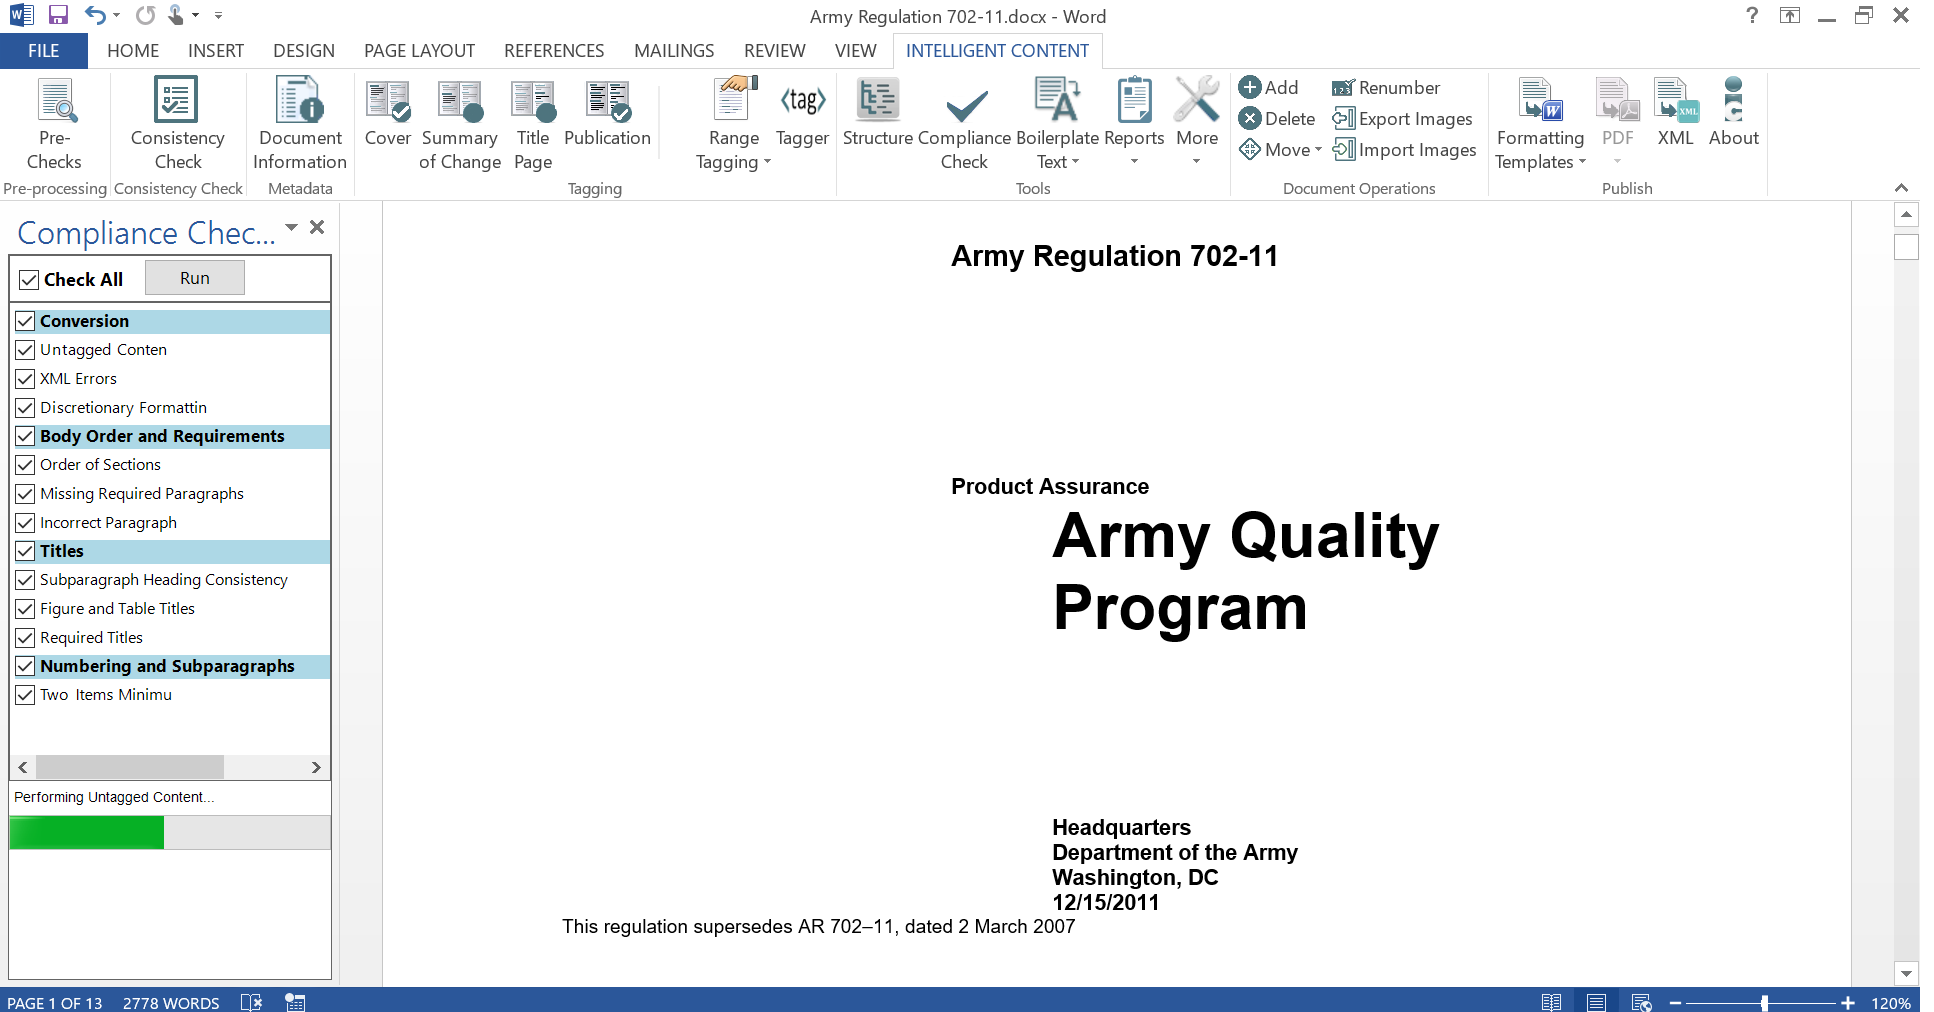Uncheck XML Errors check
Viewport: 1934px width, 1012px height.
point(25,379)
